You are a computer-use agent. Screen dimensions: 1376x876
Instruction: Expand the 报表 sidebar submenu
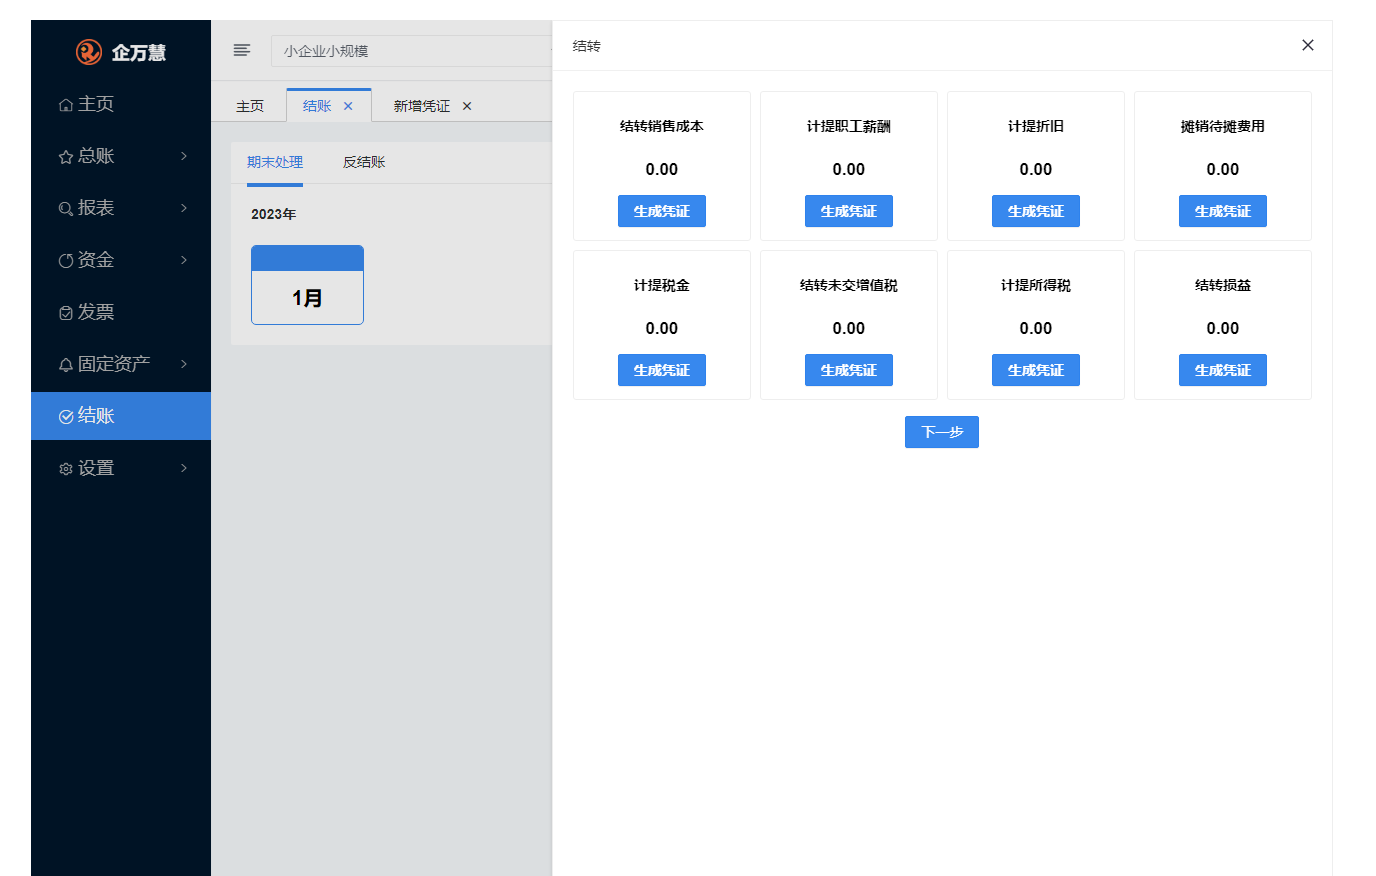[120, 208]
